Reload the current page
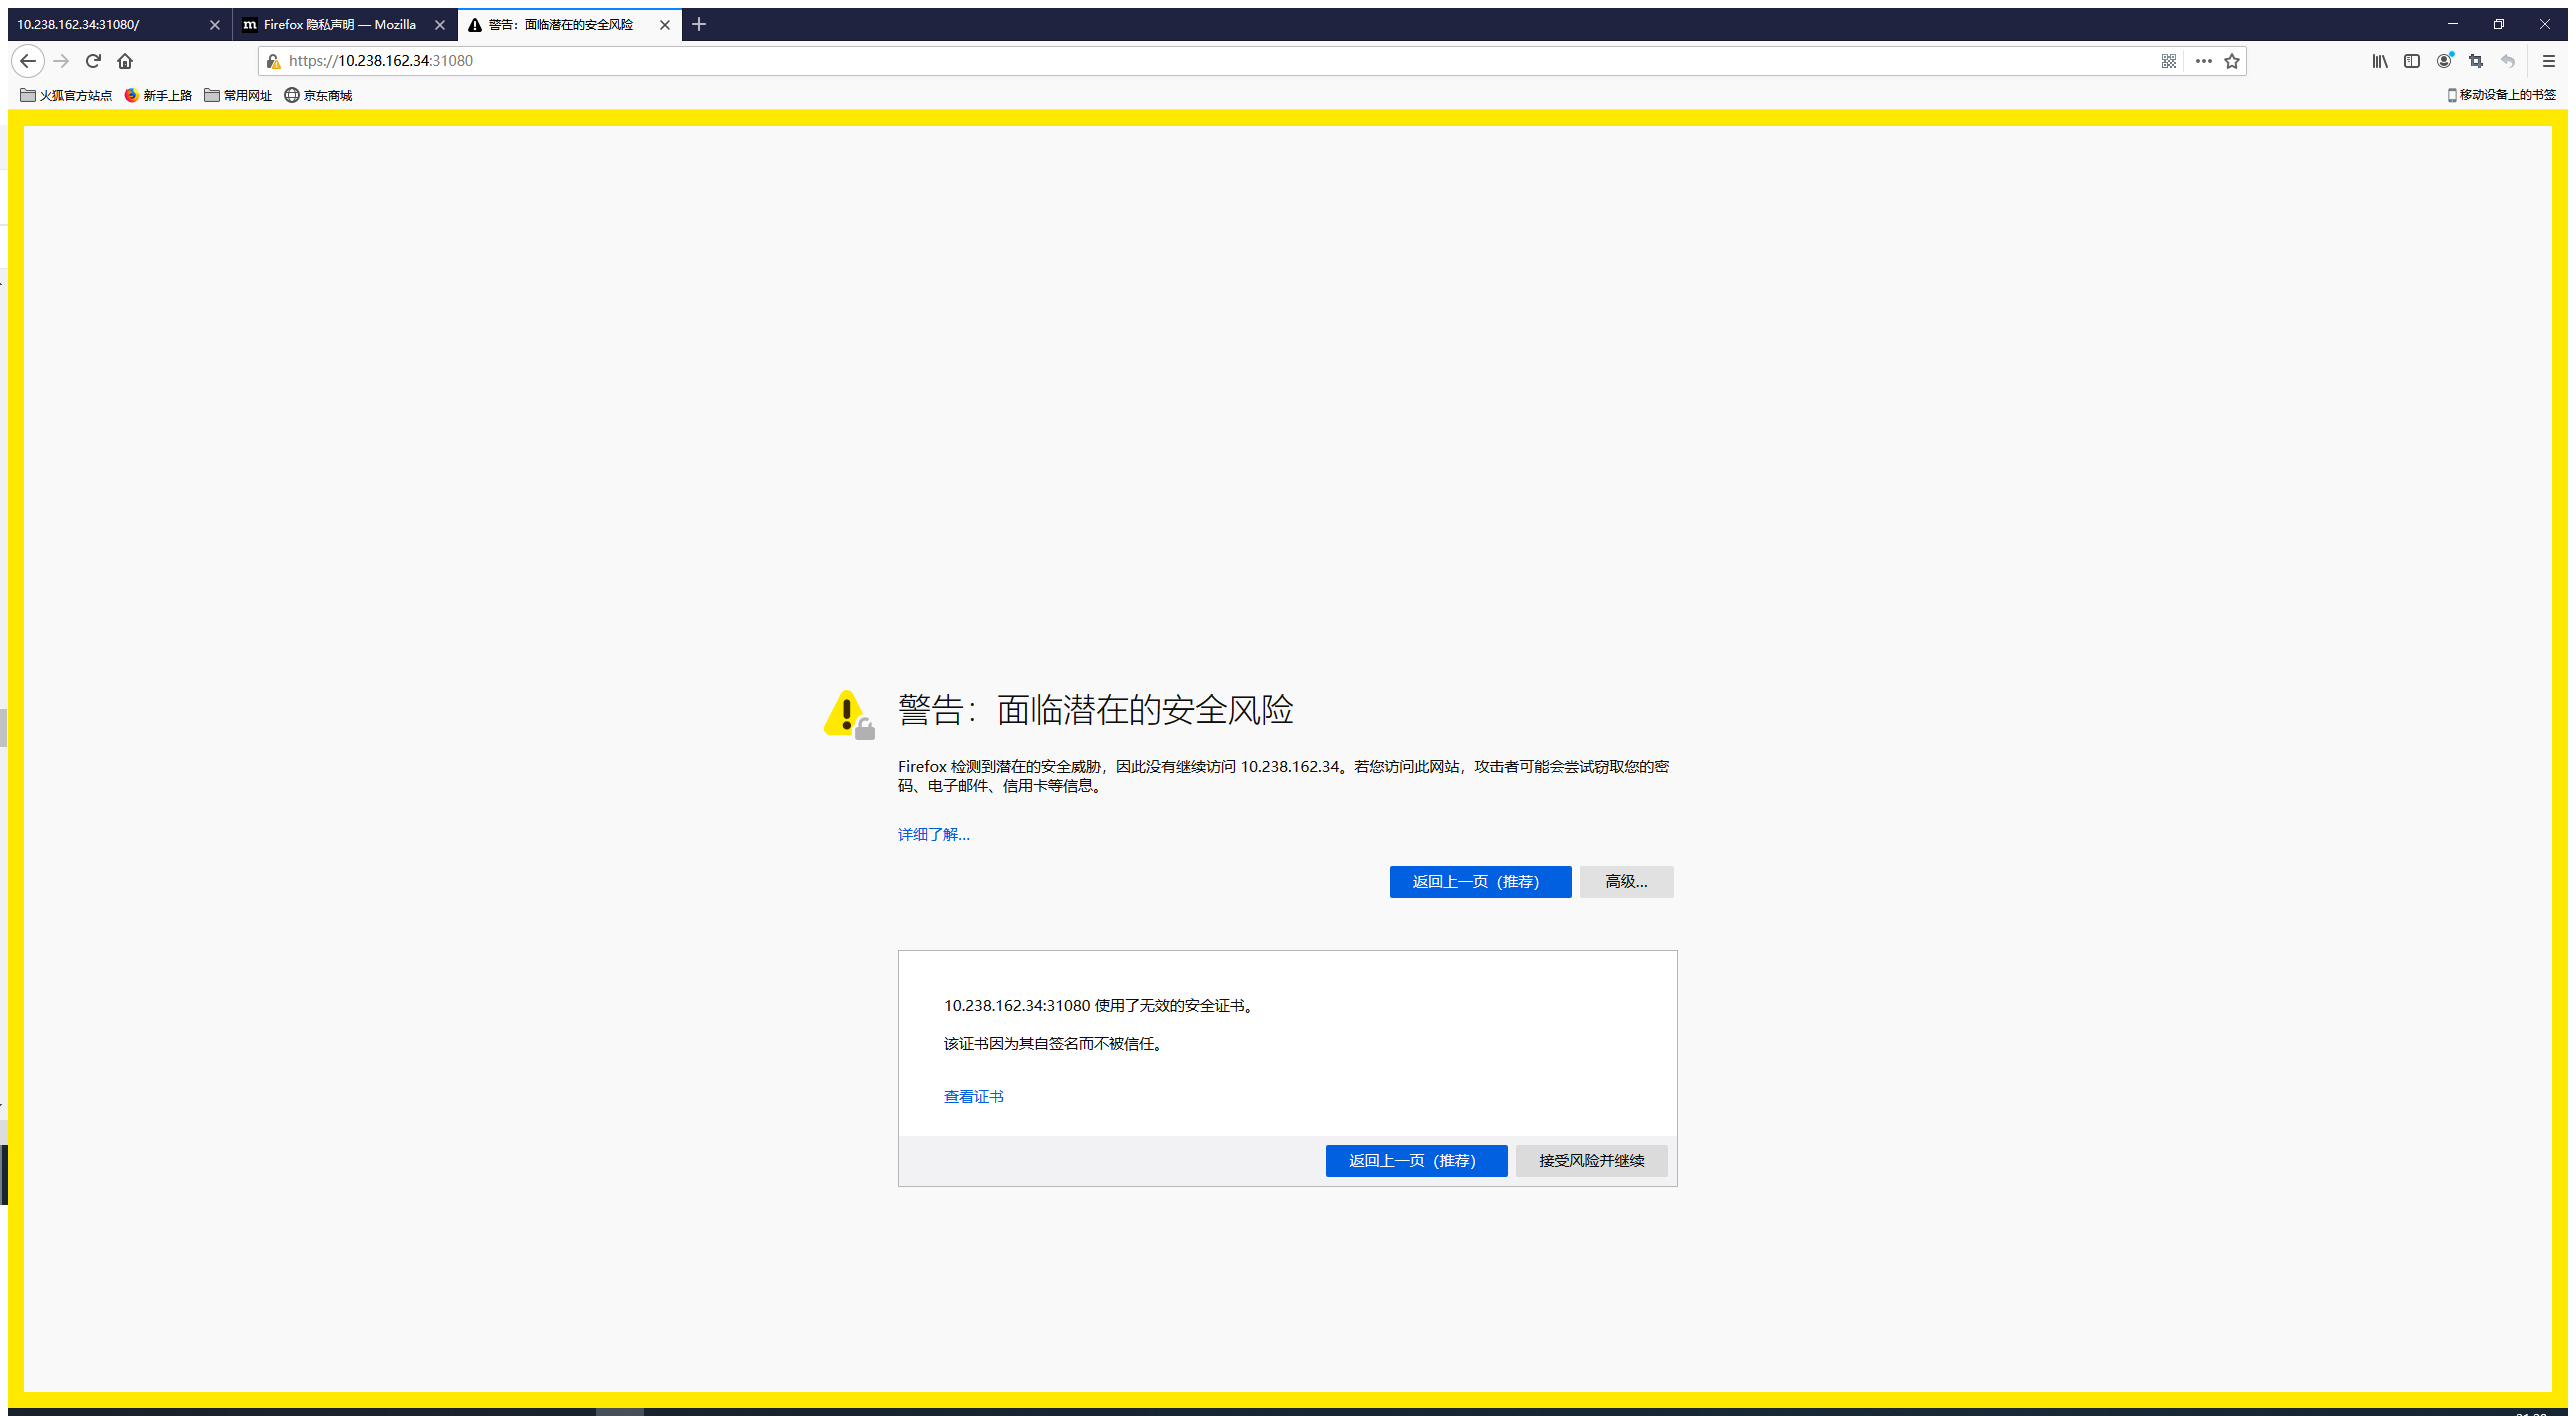The image size is (2576, 1416). click(92, 61)
